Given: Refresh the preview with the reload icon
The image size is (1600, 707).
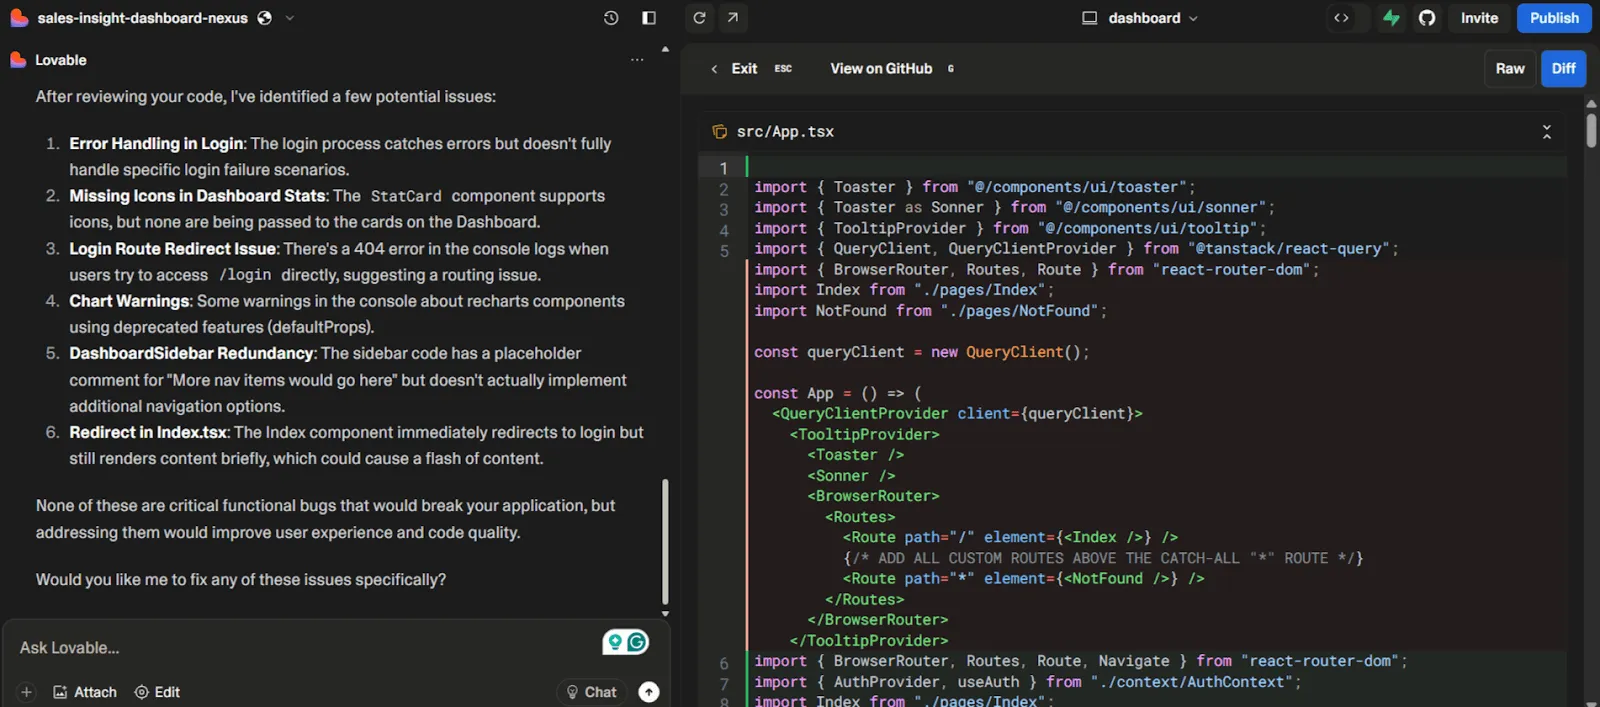Looking at the screenshot, I should [699, 18].
